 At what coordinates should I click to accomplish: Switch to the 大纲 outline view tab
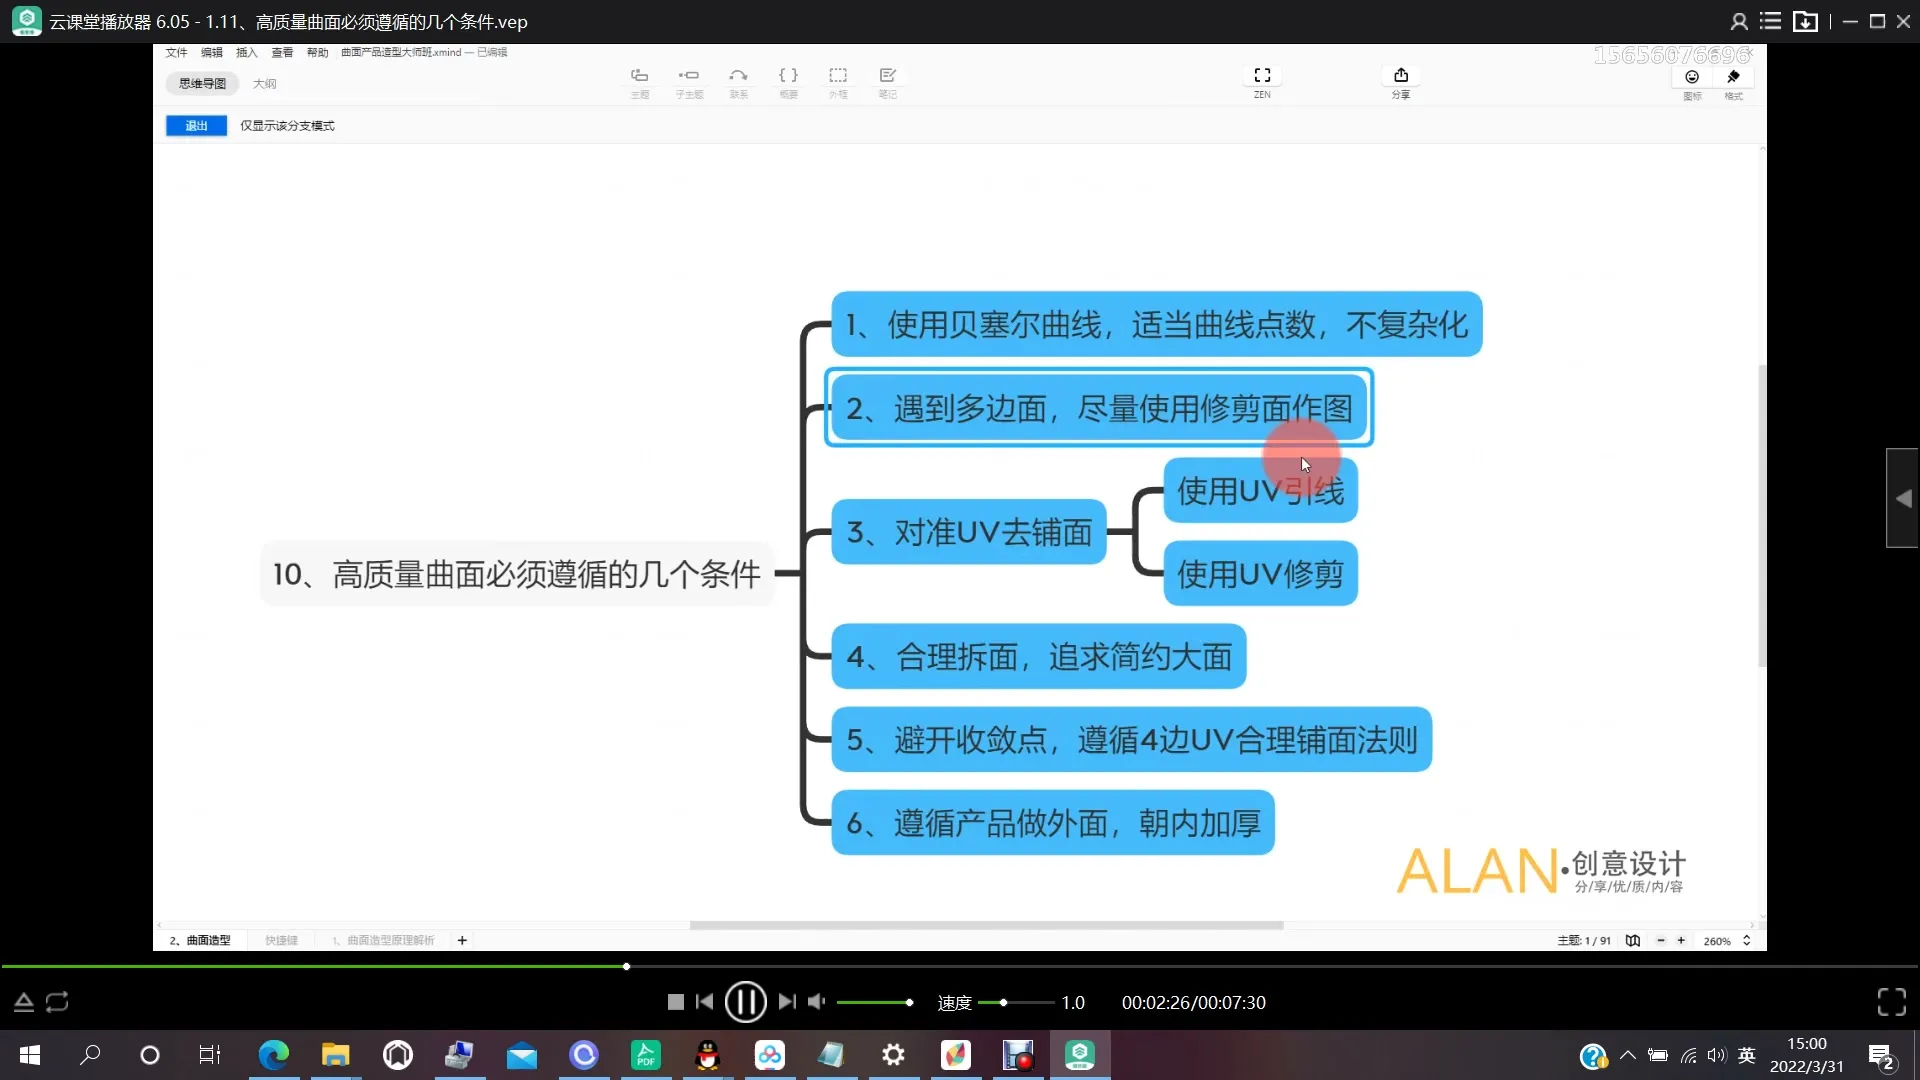click(x=264, y=84)
